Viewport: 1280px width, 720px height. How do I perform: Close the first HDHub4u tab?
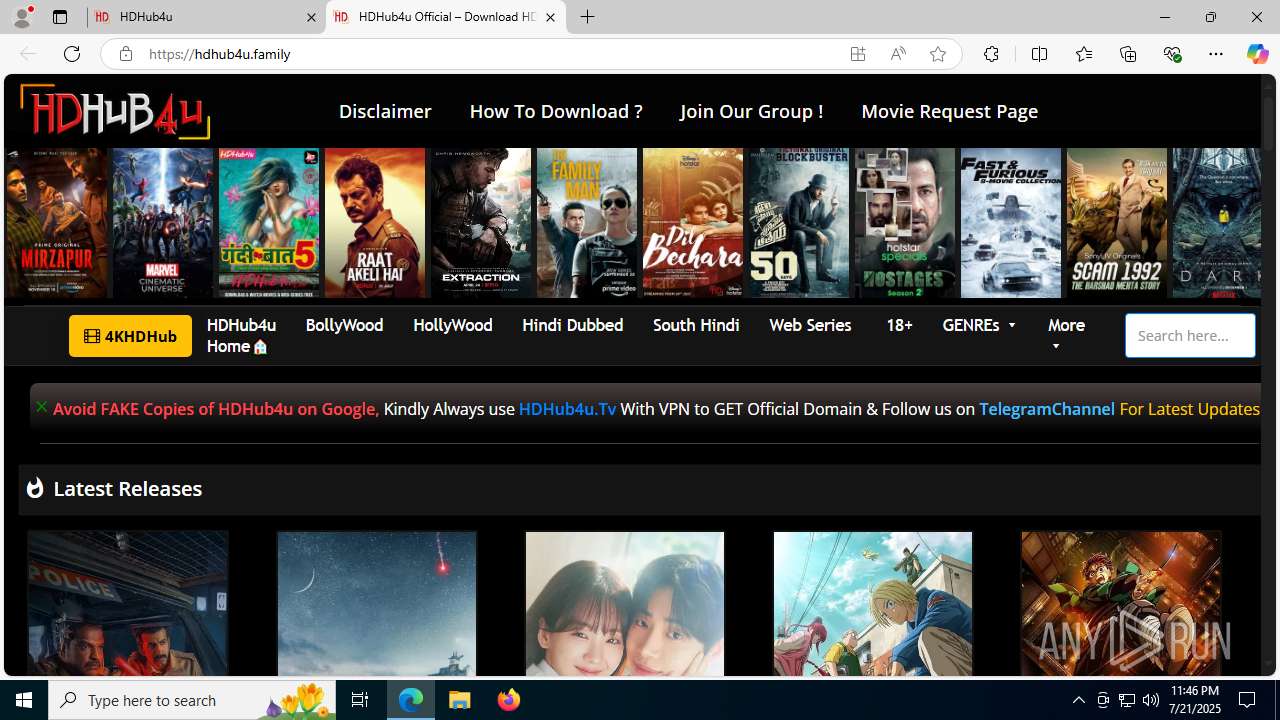(311, 17)
